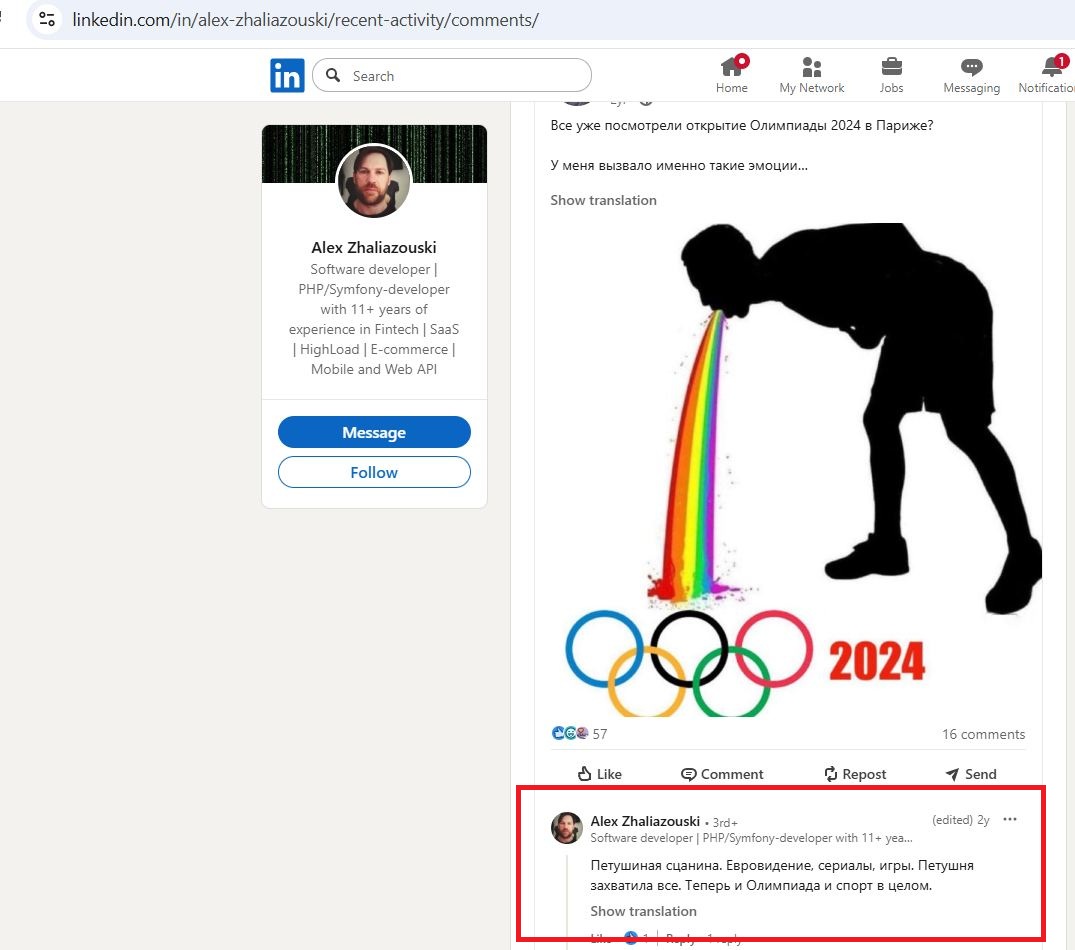Like the post with the thumbs-up button

point(600,774)
